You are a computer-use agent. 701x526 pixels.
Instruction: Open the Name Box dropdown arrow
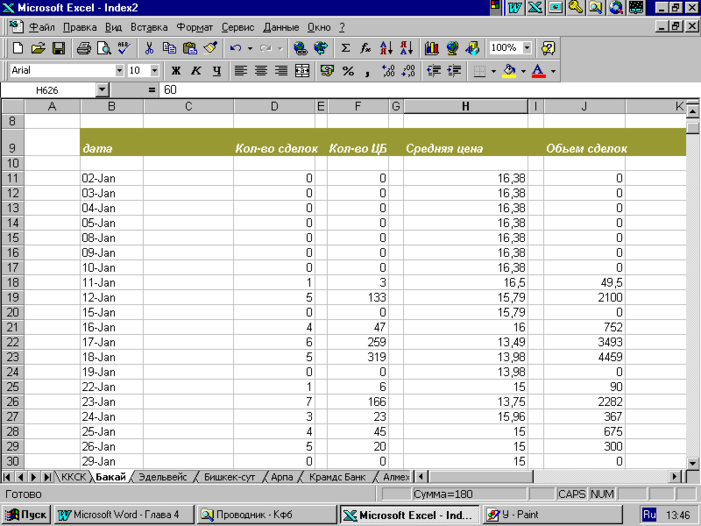[102, 90]
